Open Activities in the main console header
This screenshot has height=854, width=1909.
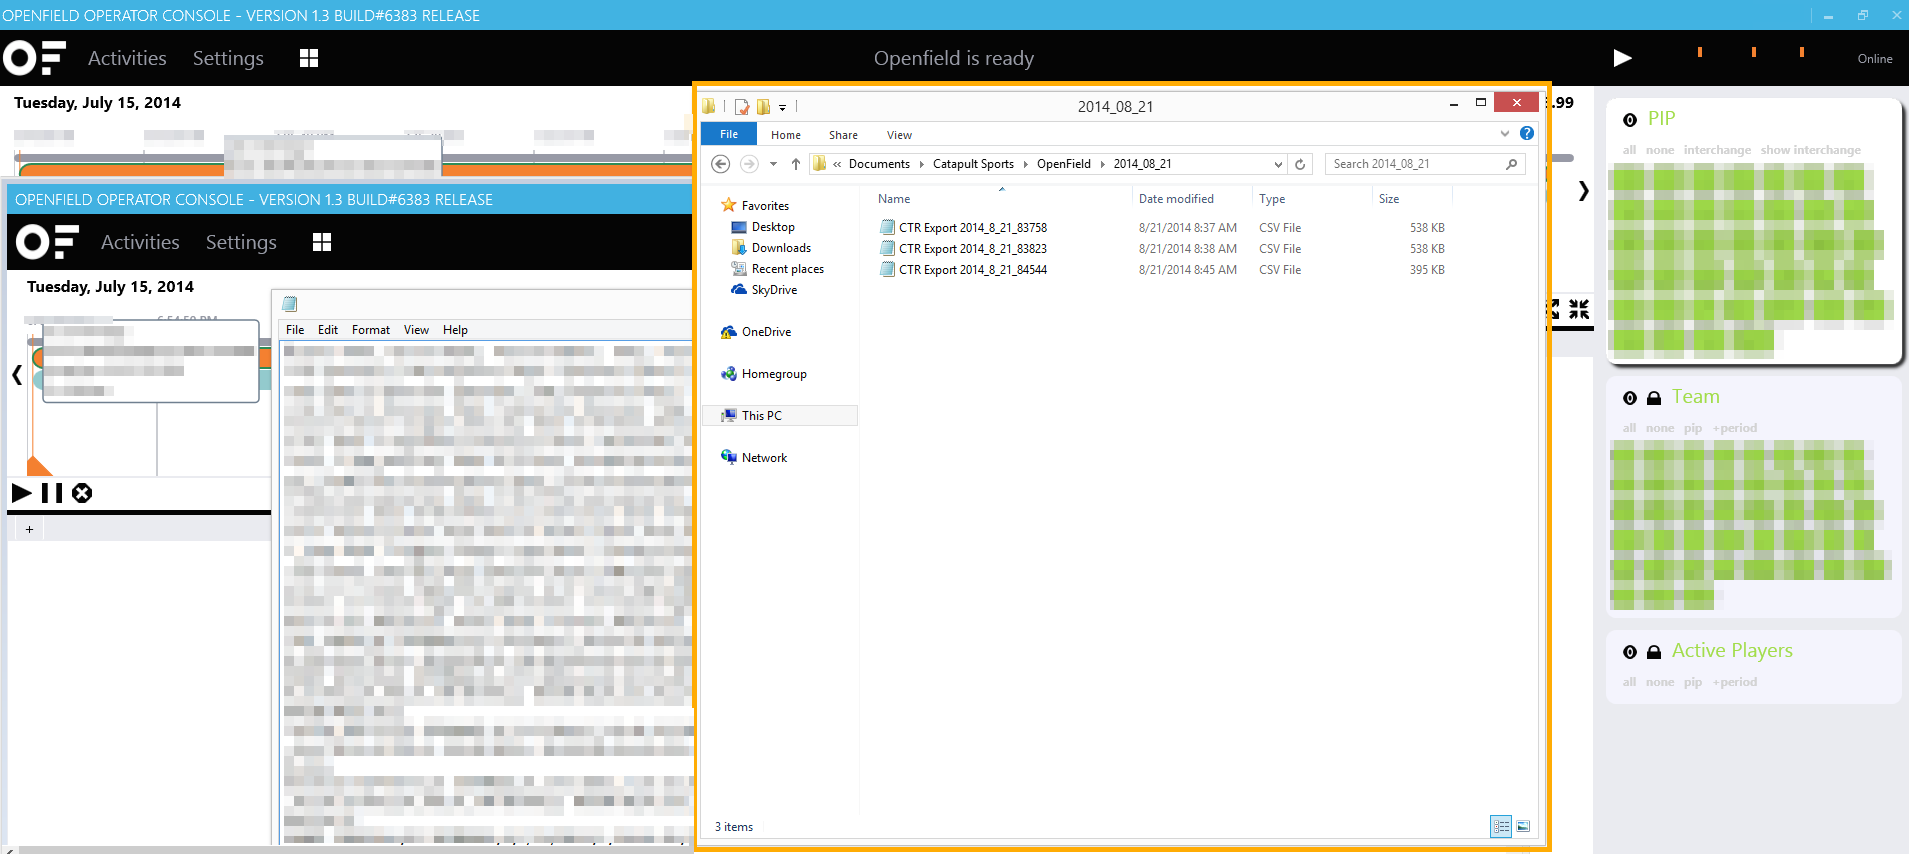[x=127, y=58]
